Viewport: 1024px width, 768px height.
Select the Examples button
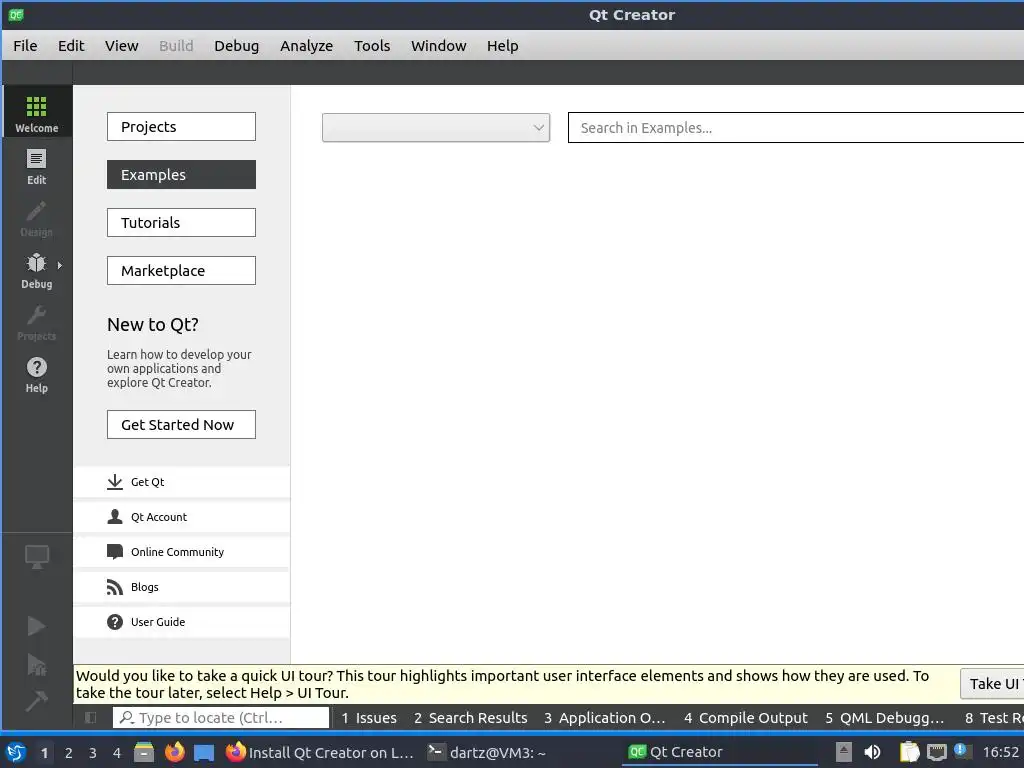pyautogui.click(x=181, y=174)
